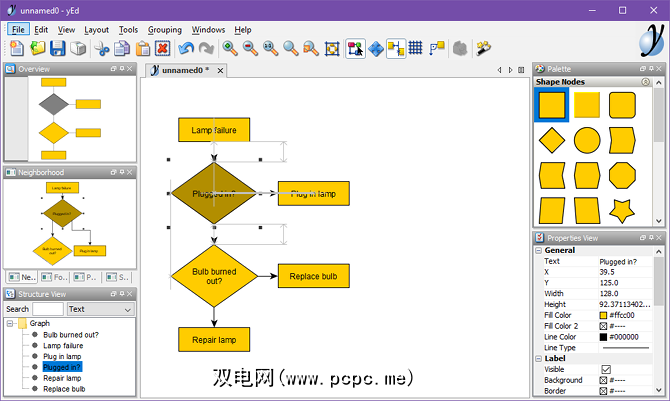The width and height of the screenshot is (670, 401).
Task: Select the circle shape in Palette
Action: coord(587,140)
